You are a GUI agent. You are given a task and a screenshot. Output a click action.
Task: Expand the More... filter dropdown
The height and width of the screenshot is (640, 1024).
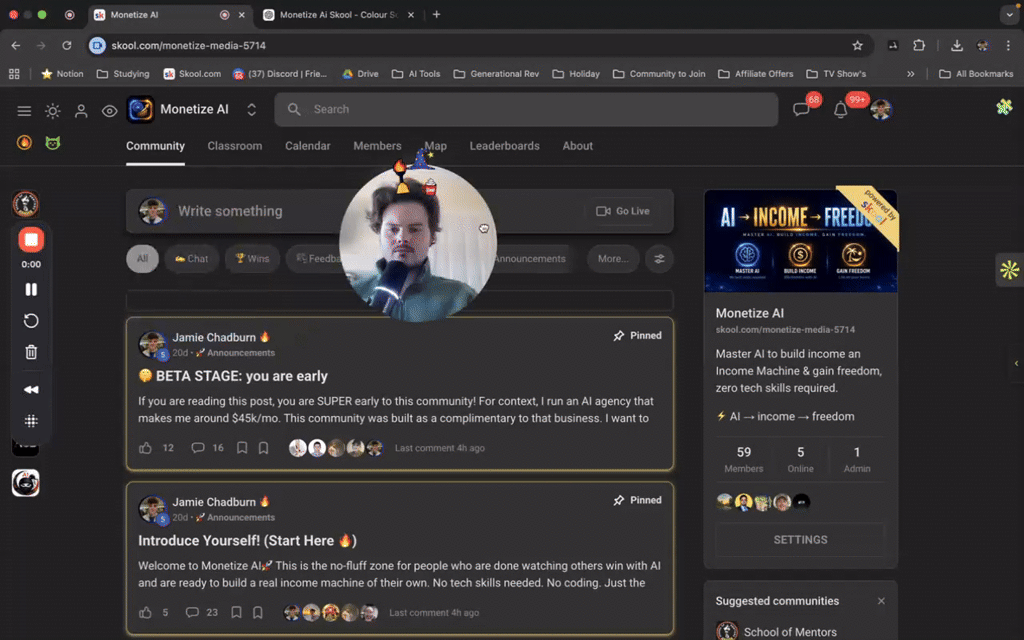pos(613,259)
